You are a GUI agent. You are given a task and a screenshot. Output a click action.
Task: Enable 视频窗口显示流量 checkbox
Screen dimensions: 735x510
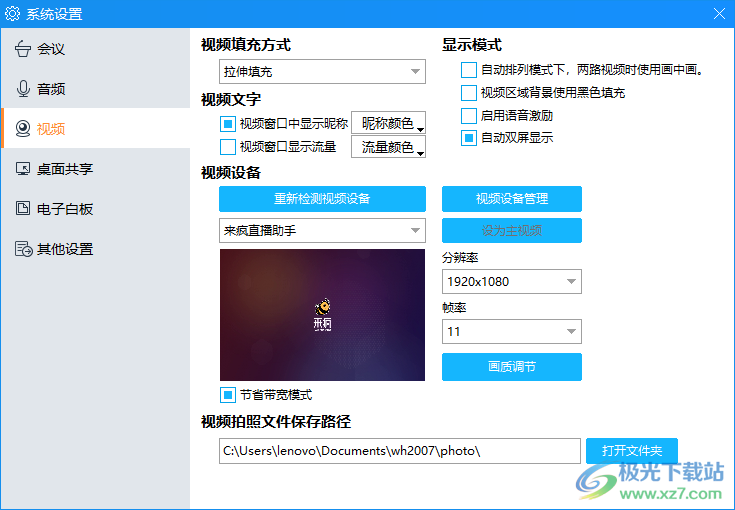[x=228, y=147]
